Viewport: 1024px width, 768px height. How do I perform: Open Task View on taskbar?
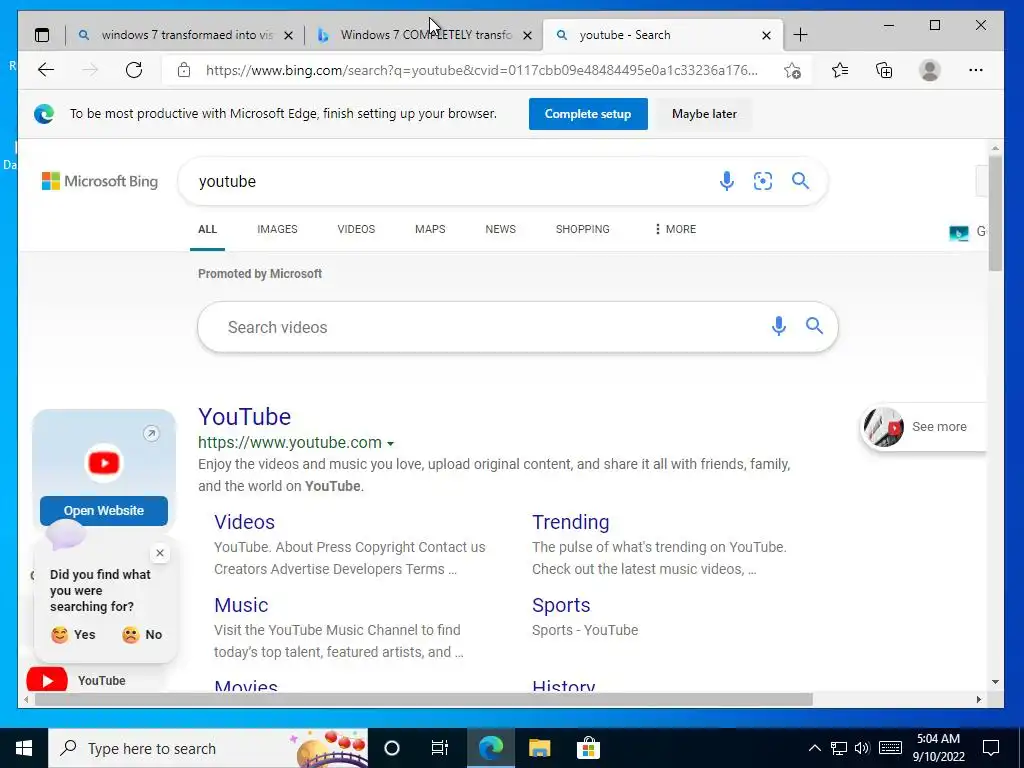440,748
